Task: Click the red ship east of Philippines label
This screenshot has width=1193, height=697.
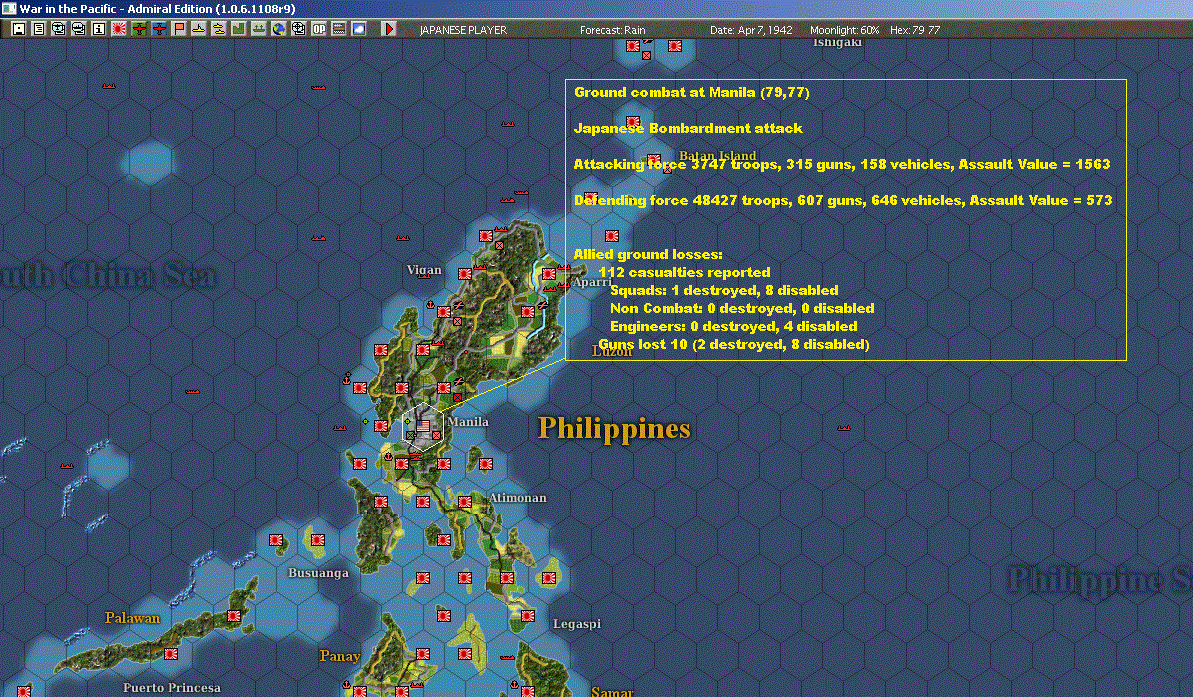Action: click(844, 428)
